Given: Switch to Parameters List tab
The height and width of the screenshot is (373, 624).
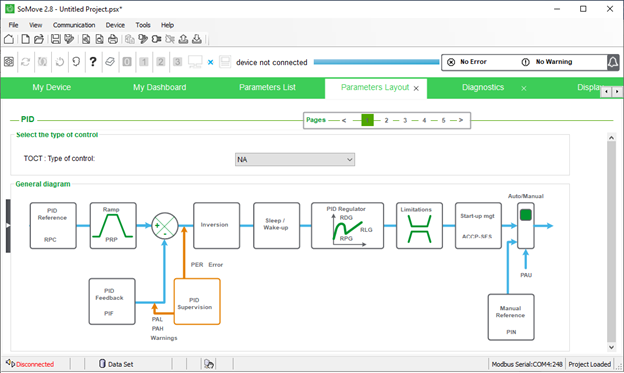Looking at the screenshot, I should [267, 87].
